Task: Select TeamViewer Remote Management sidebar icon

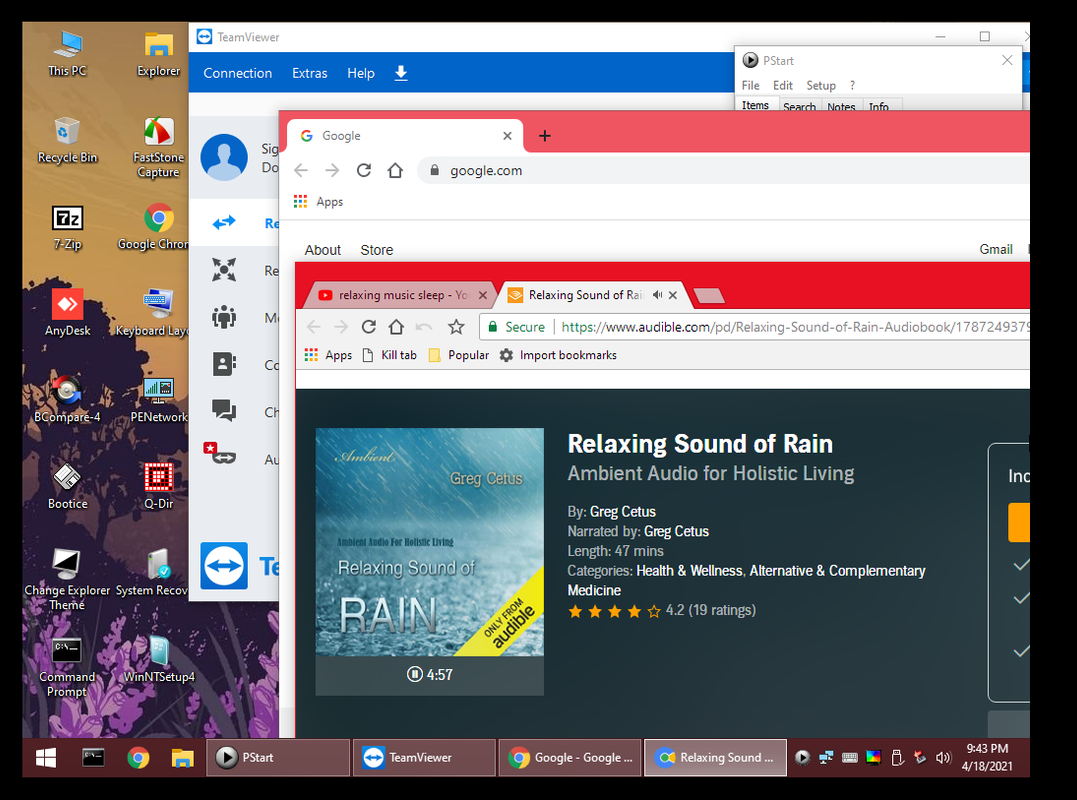Action: 224,270
